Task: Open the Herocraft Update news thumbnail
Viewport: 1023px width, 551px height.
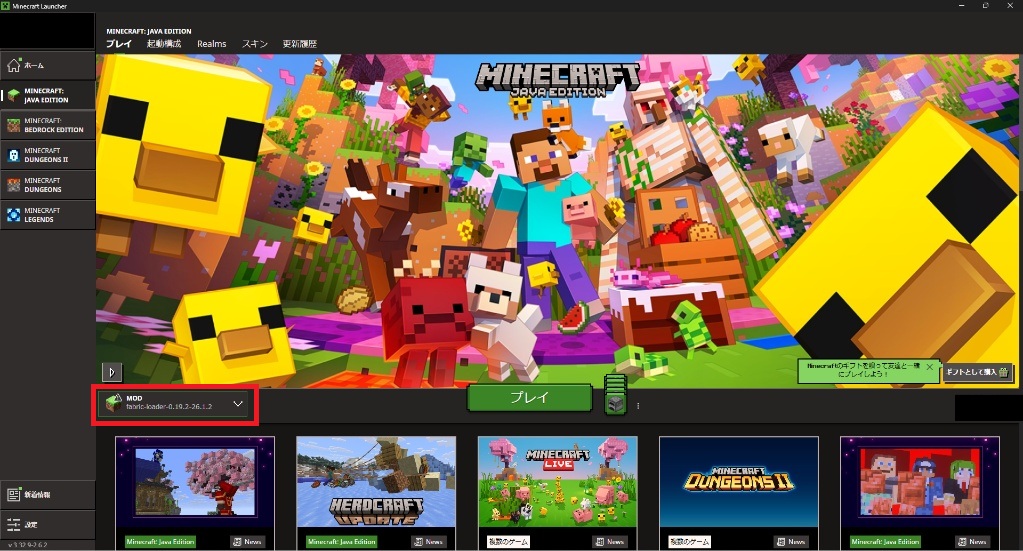Action: (x=376, y=482)
